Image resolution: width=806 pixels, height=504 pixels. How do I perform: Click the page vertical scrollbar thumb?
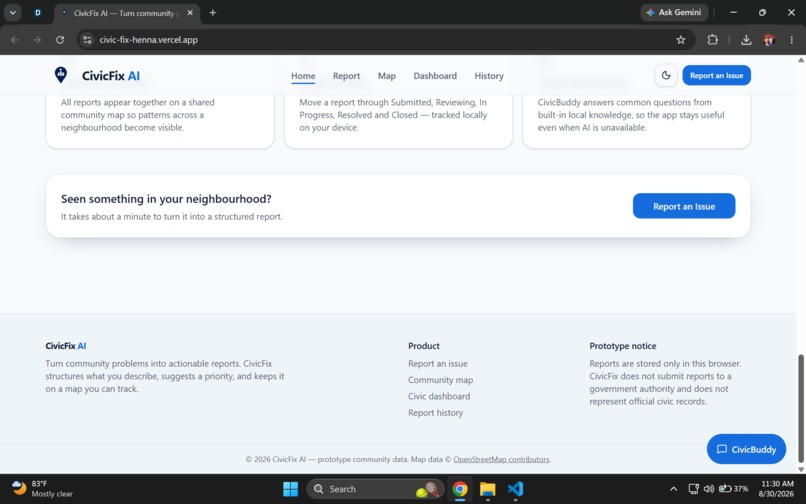tap(800, 409)
